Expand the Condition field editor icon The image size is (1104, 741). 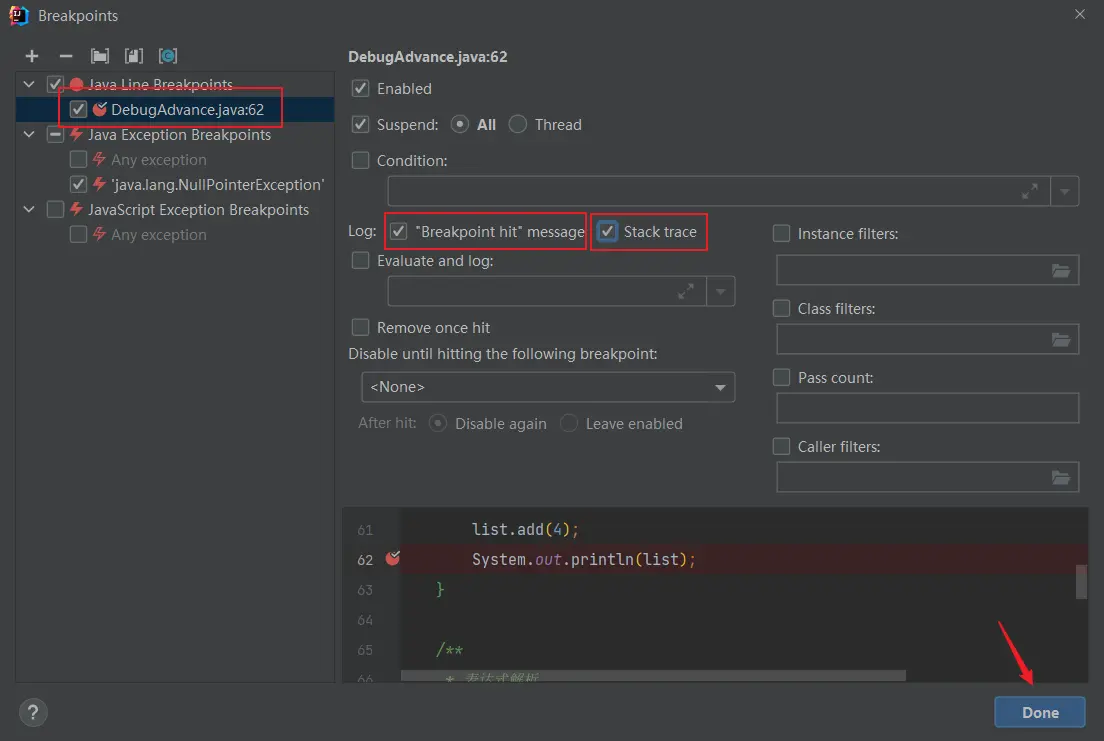coord(1029,192)
